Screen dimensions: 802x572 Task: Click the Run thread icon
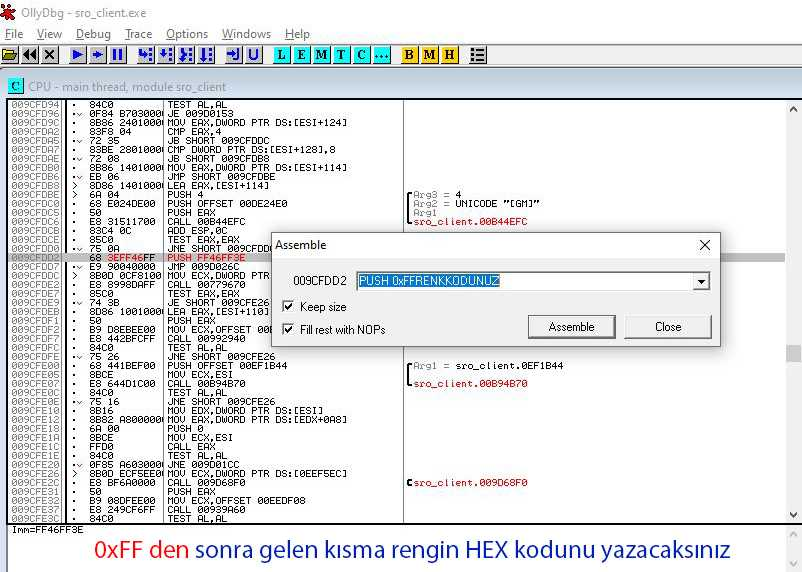coord(98,55)
